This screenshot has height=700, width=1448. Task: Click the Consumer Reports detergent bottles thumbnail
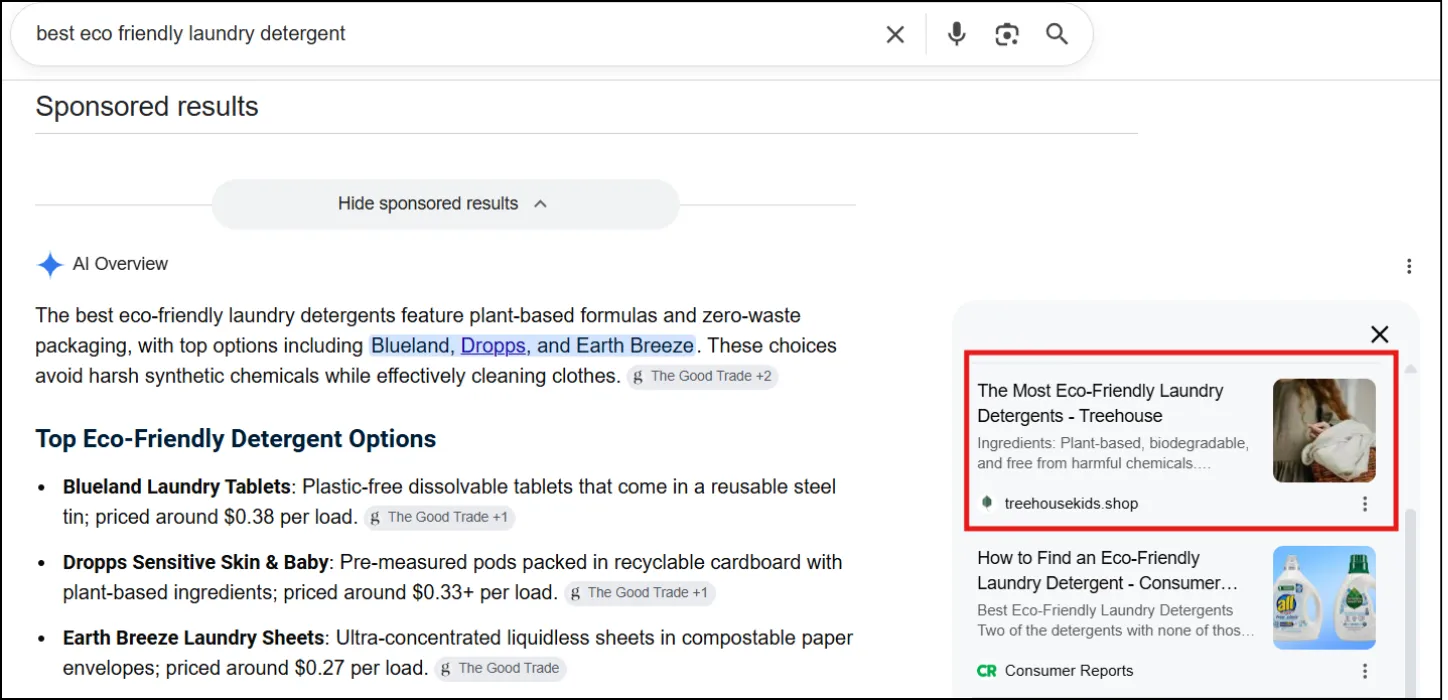(x=1324, y=597)
